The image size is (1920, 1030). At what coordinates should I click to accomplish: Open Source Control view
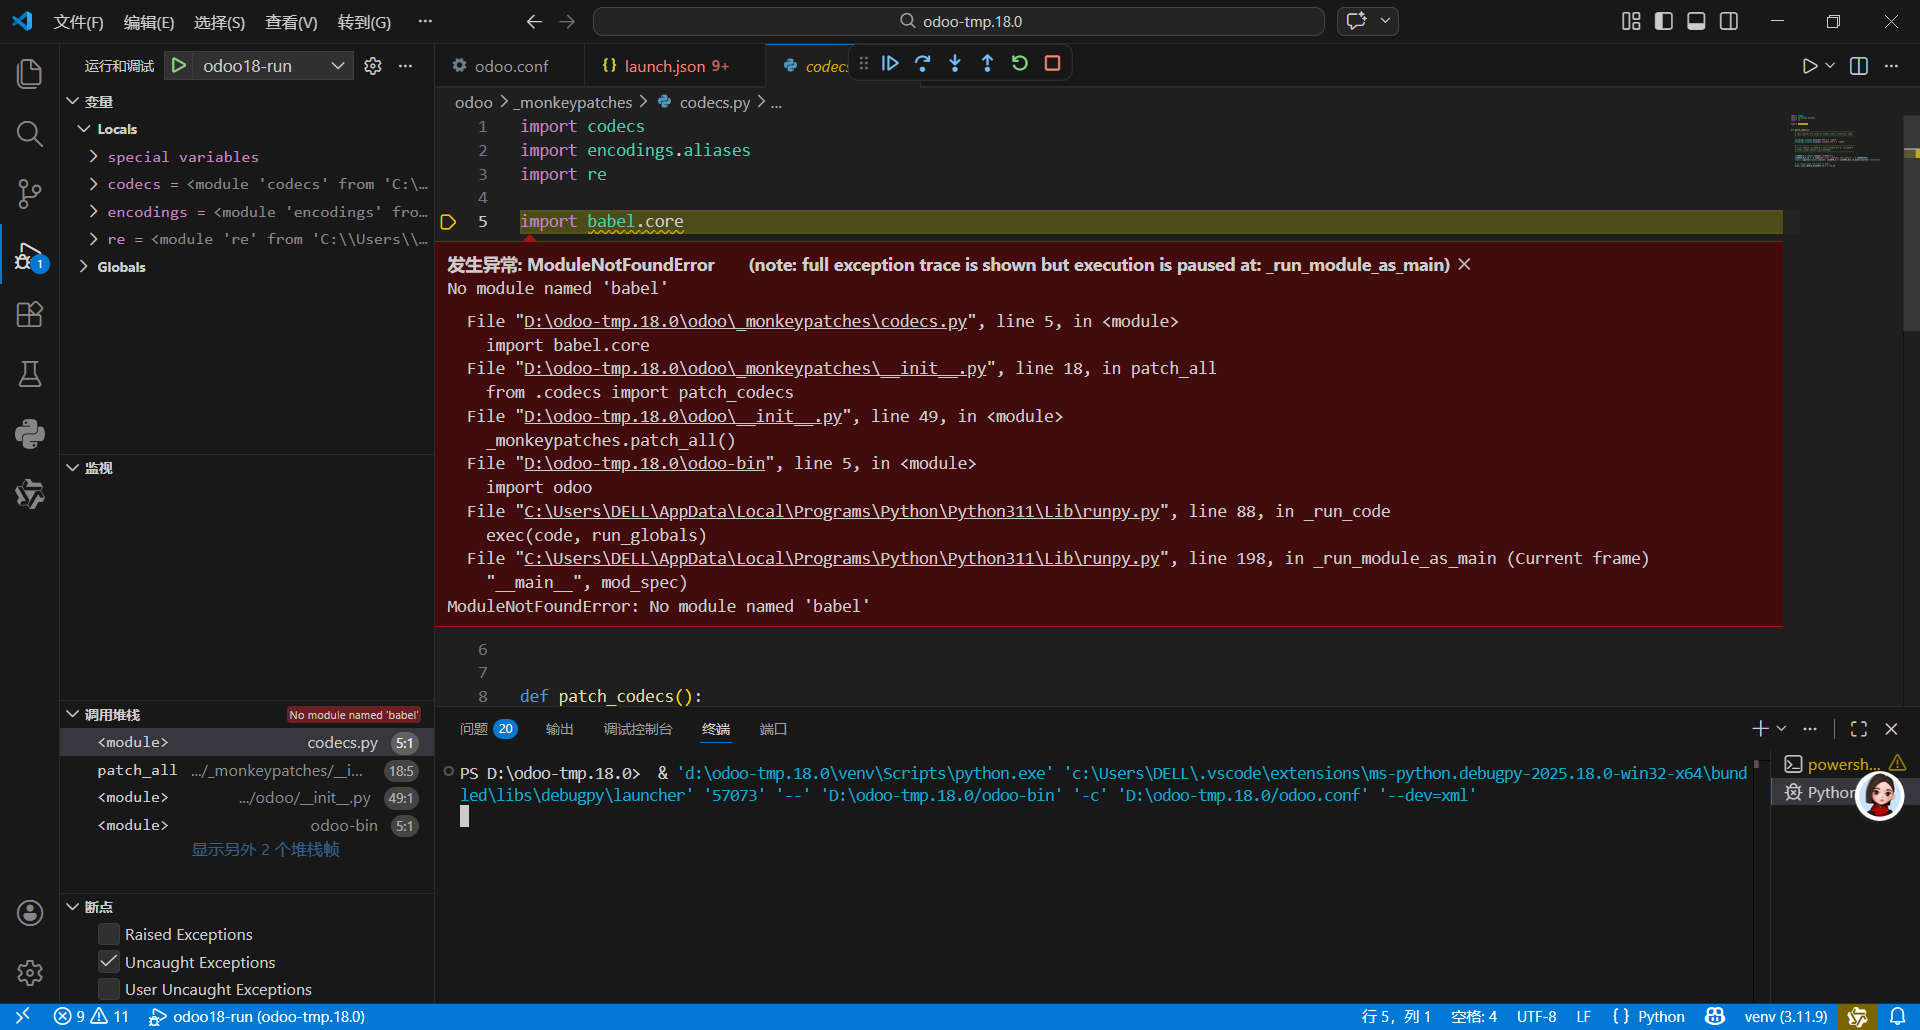[x=30, y=194]
